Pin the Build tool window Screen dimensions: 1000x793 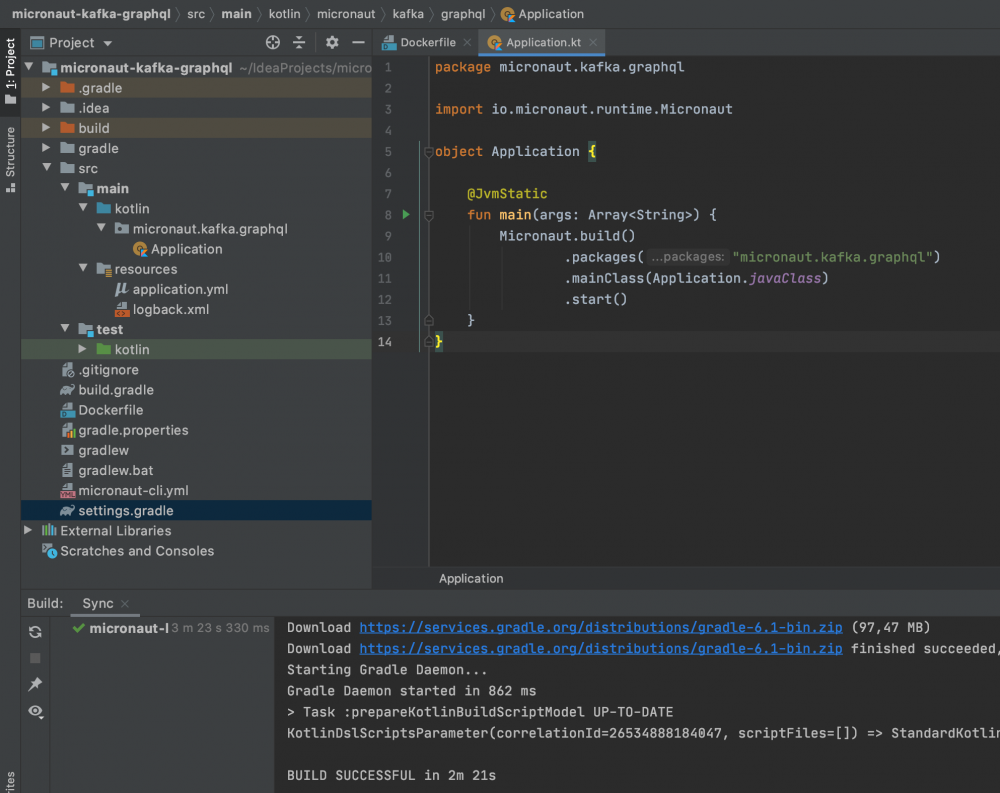[35, 684]
